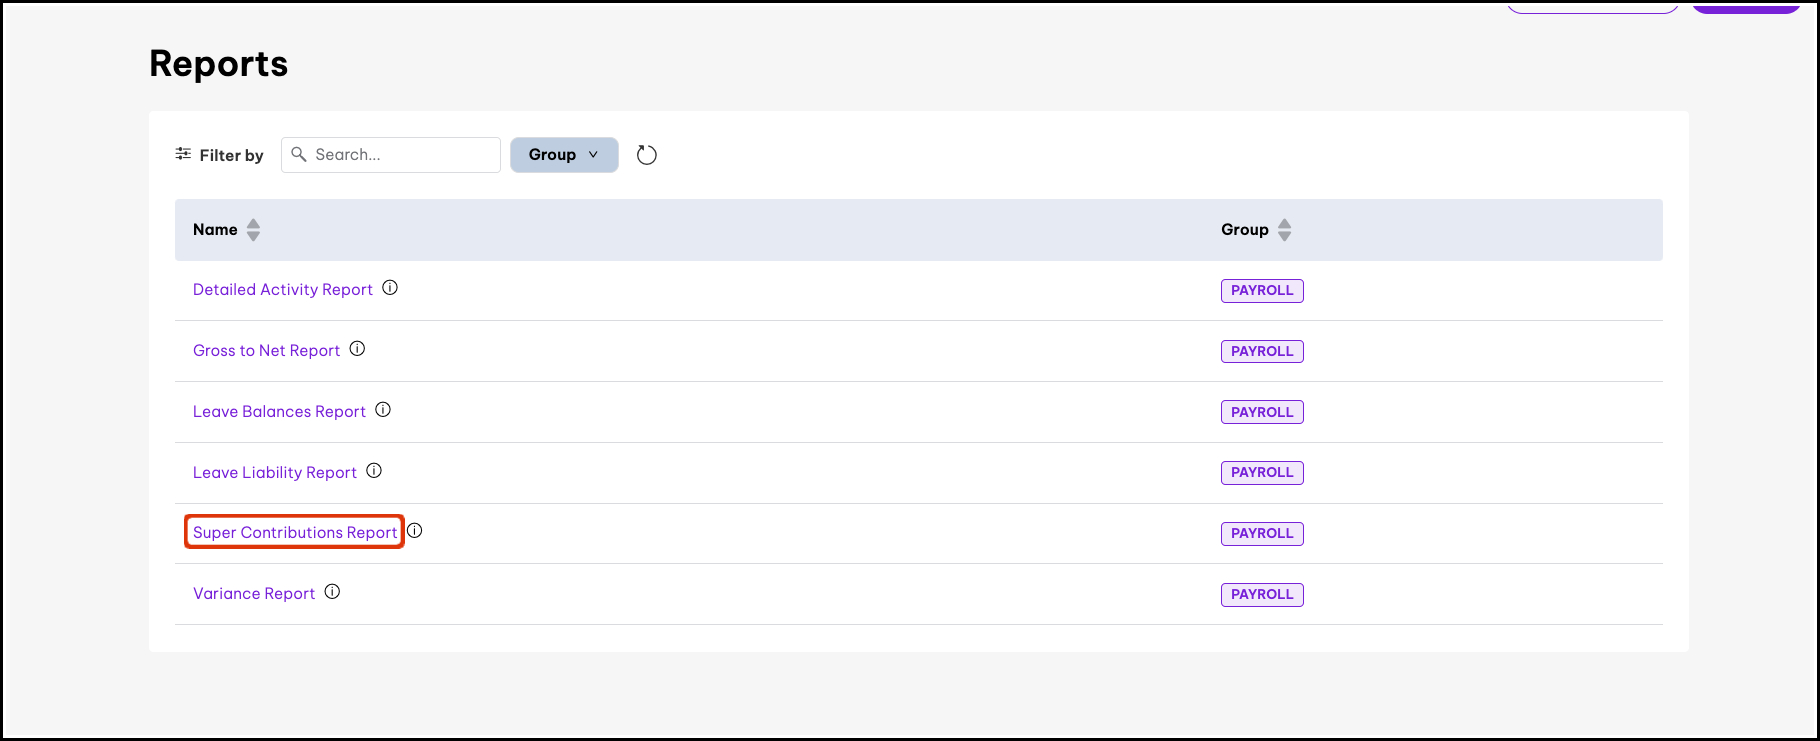Click the Filter by sliders icon
This screenshot has width=1820, height=741.
tap(183, 154)
